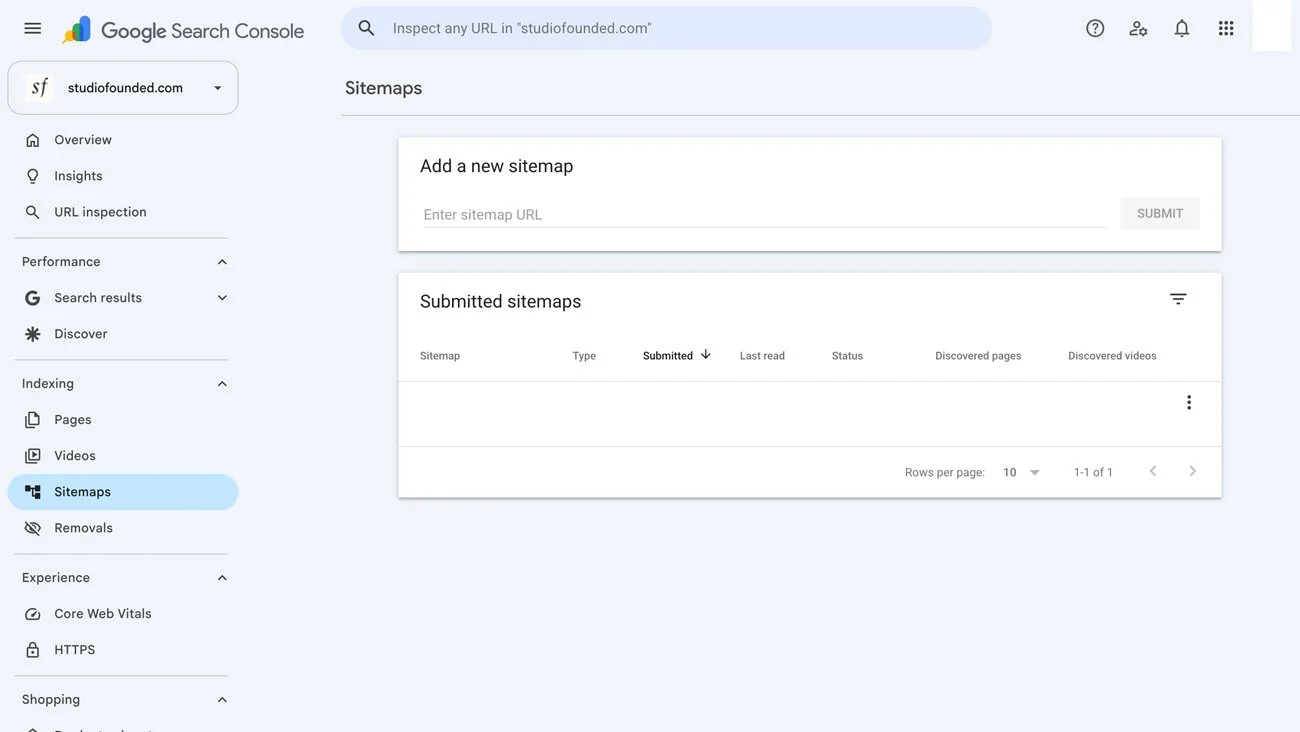Open Core Web Vitals report
The height and width of the screenshot is (732, 1300).
[x=123, y=614]
